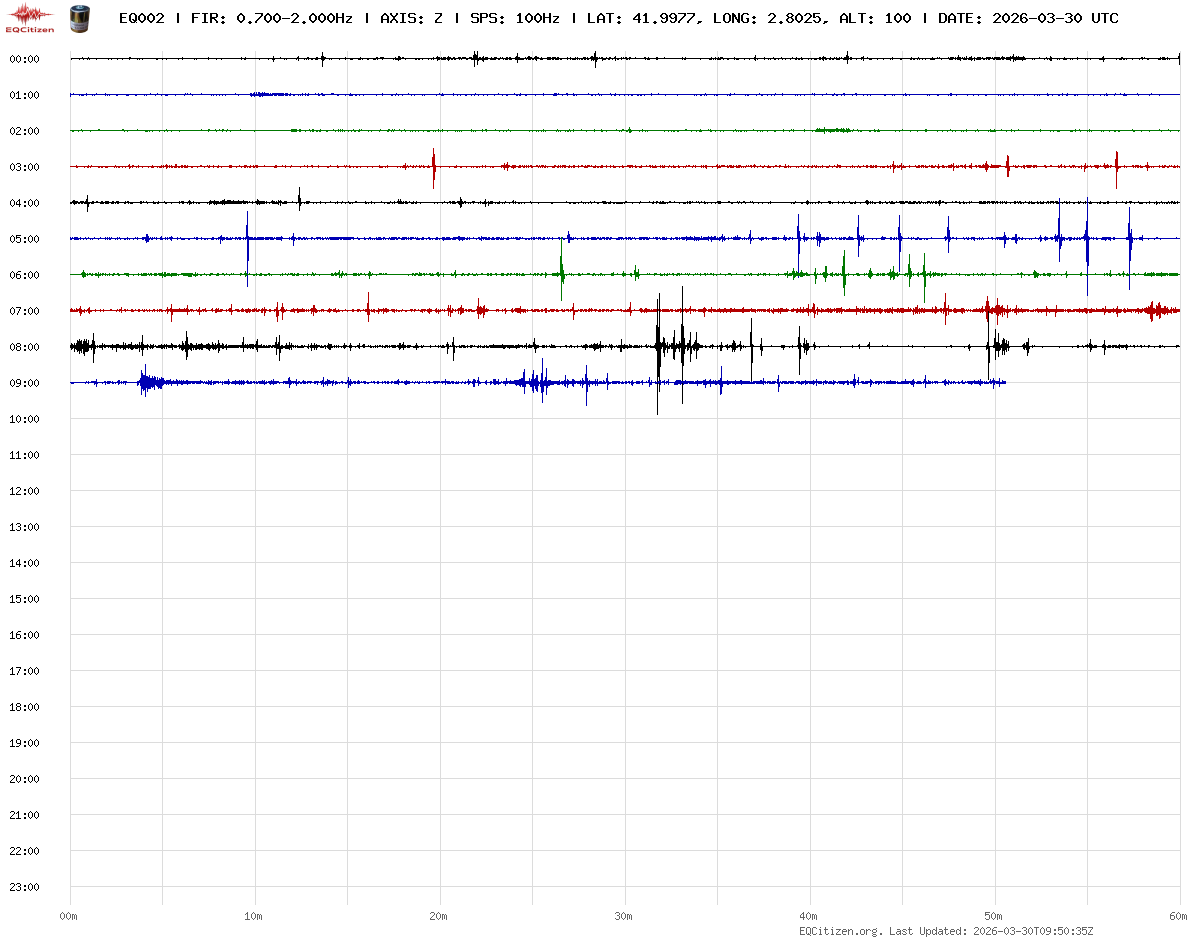This screenshot has height=940, width=1200.
Task: Click the large black spike on 08:00 trace
Action: [658, 347]
